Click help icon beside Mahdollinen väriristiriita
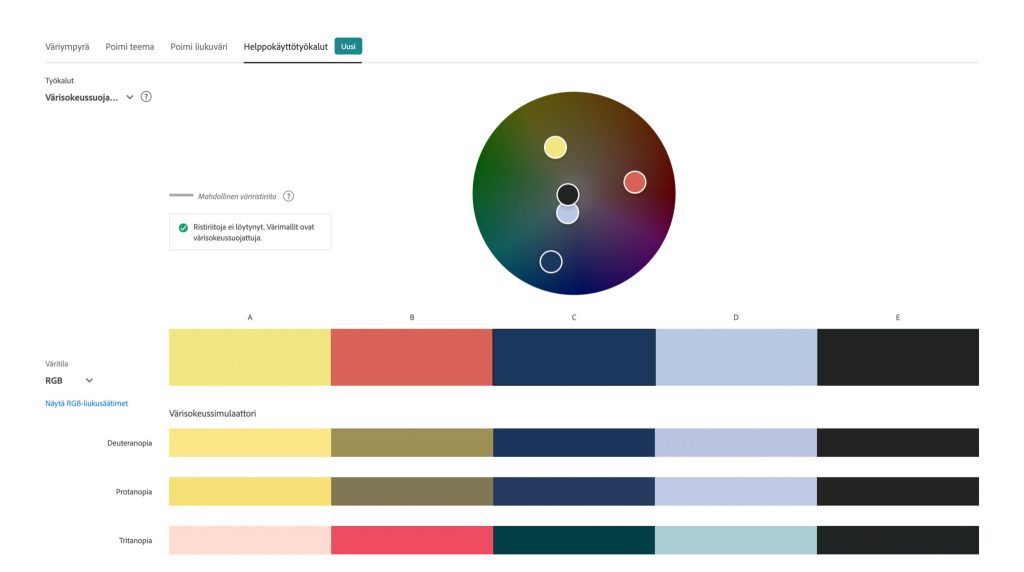1024x572 pixels. coord(288,196)
